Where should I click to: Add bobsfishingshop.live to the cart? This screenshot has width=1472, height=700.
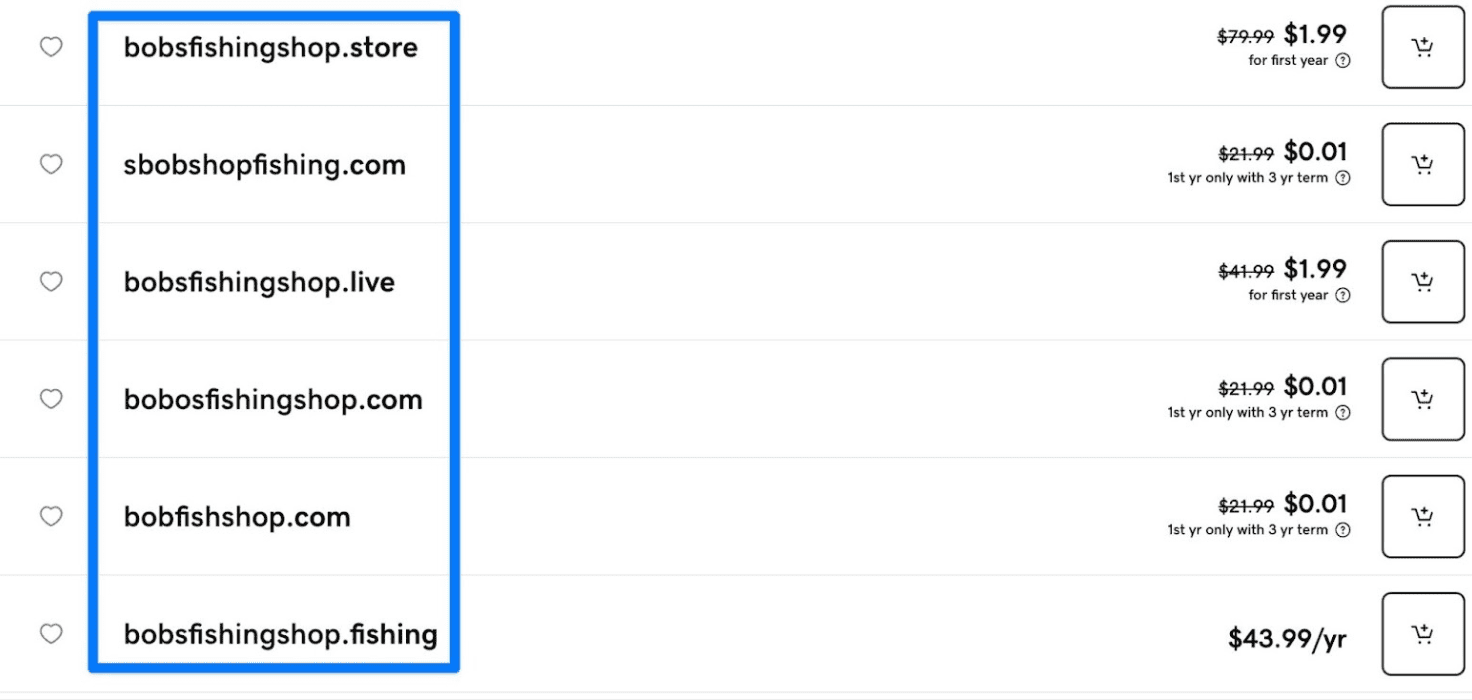pos(1422,281)
